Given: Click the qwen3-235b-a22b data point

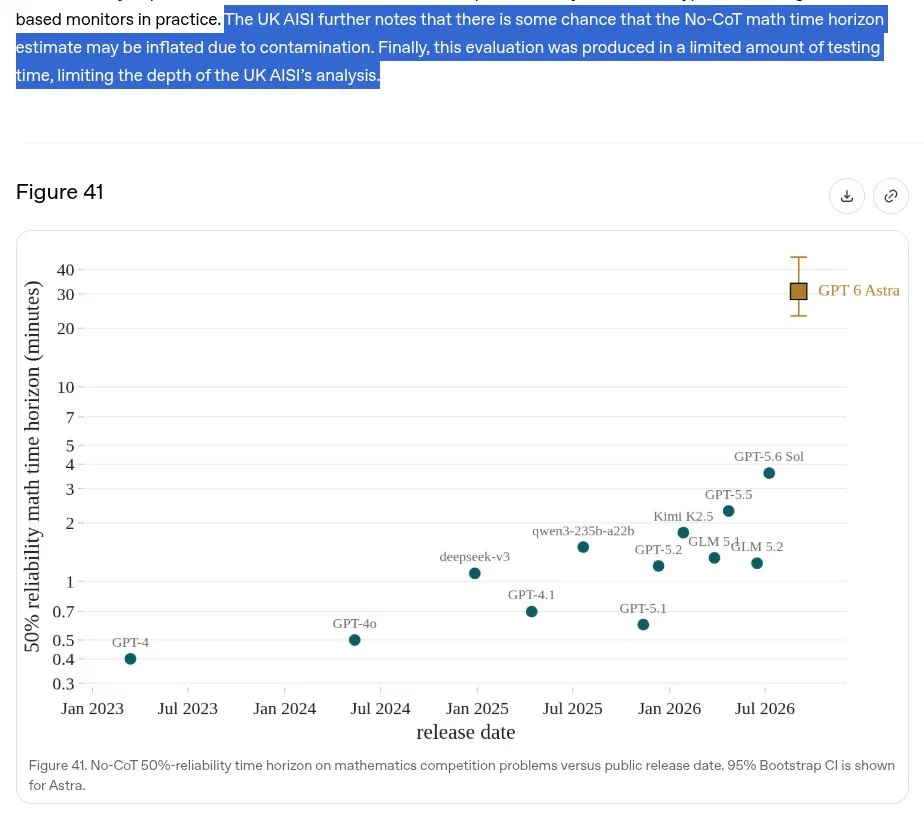Looking at the screenshot, I should coord(583,547).
